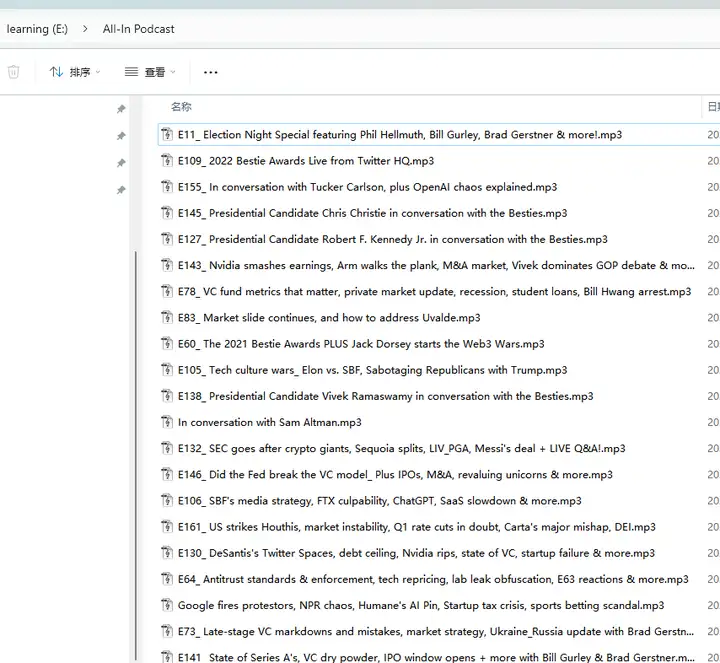Click the mp3 icon for E161_ US strikes Houthis

pos(167,527)
